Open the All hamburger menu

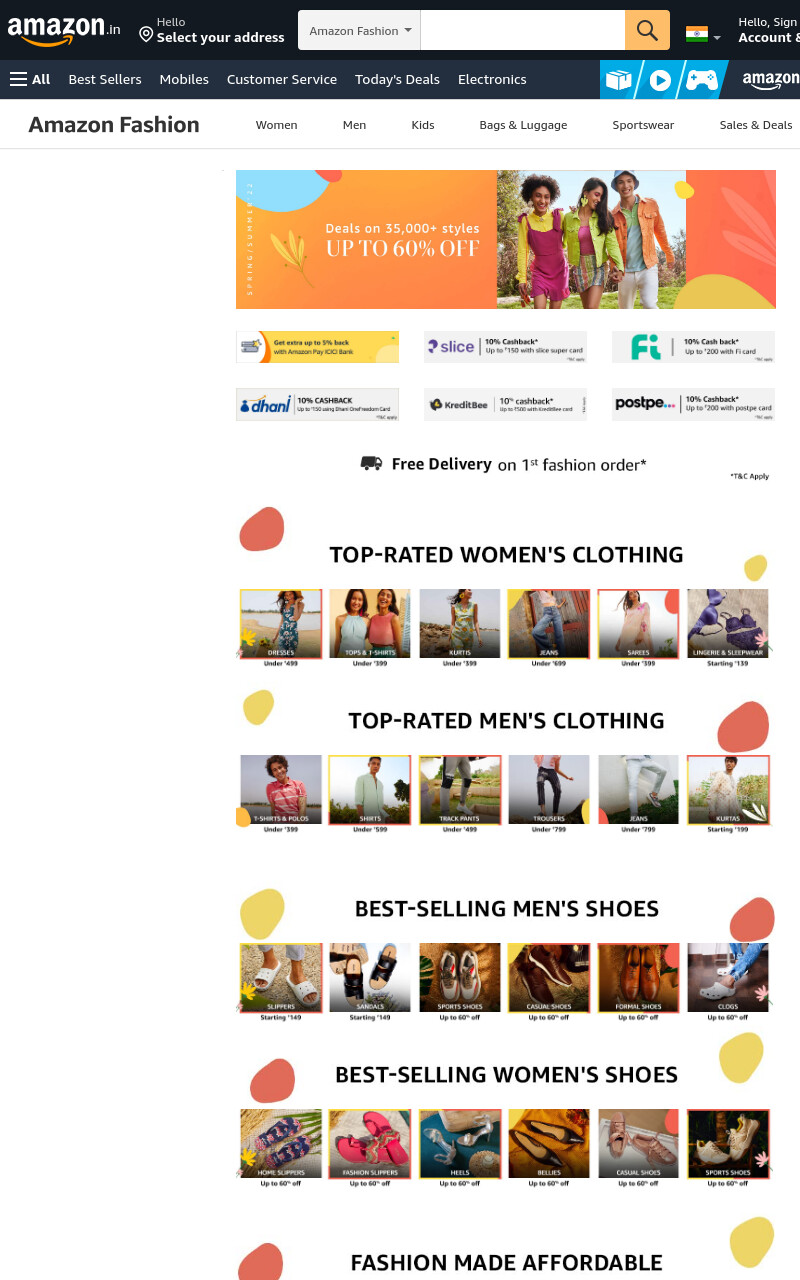[30, 79]
